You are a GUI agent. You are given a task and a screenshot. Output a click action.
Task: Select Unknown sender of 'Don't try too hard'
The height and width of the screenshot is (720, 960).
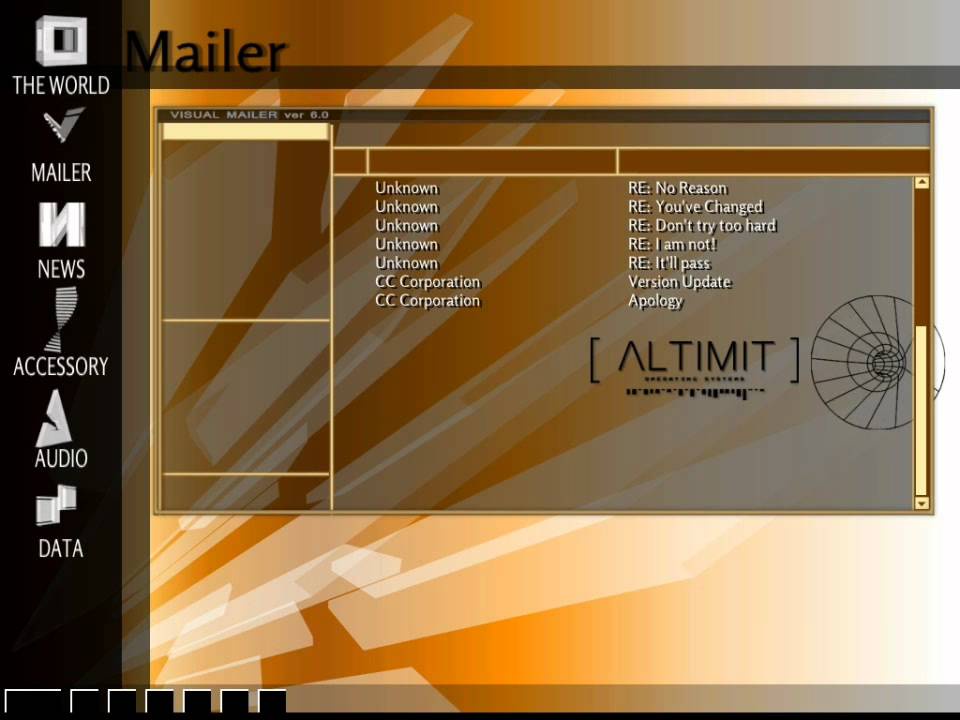click(x=407, y=226)
